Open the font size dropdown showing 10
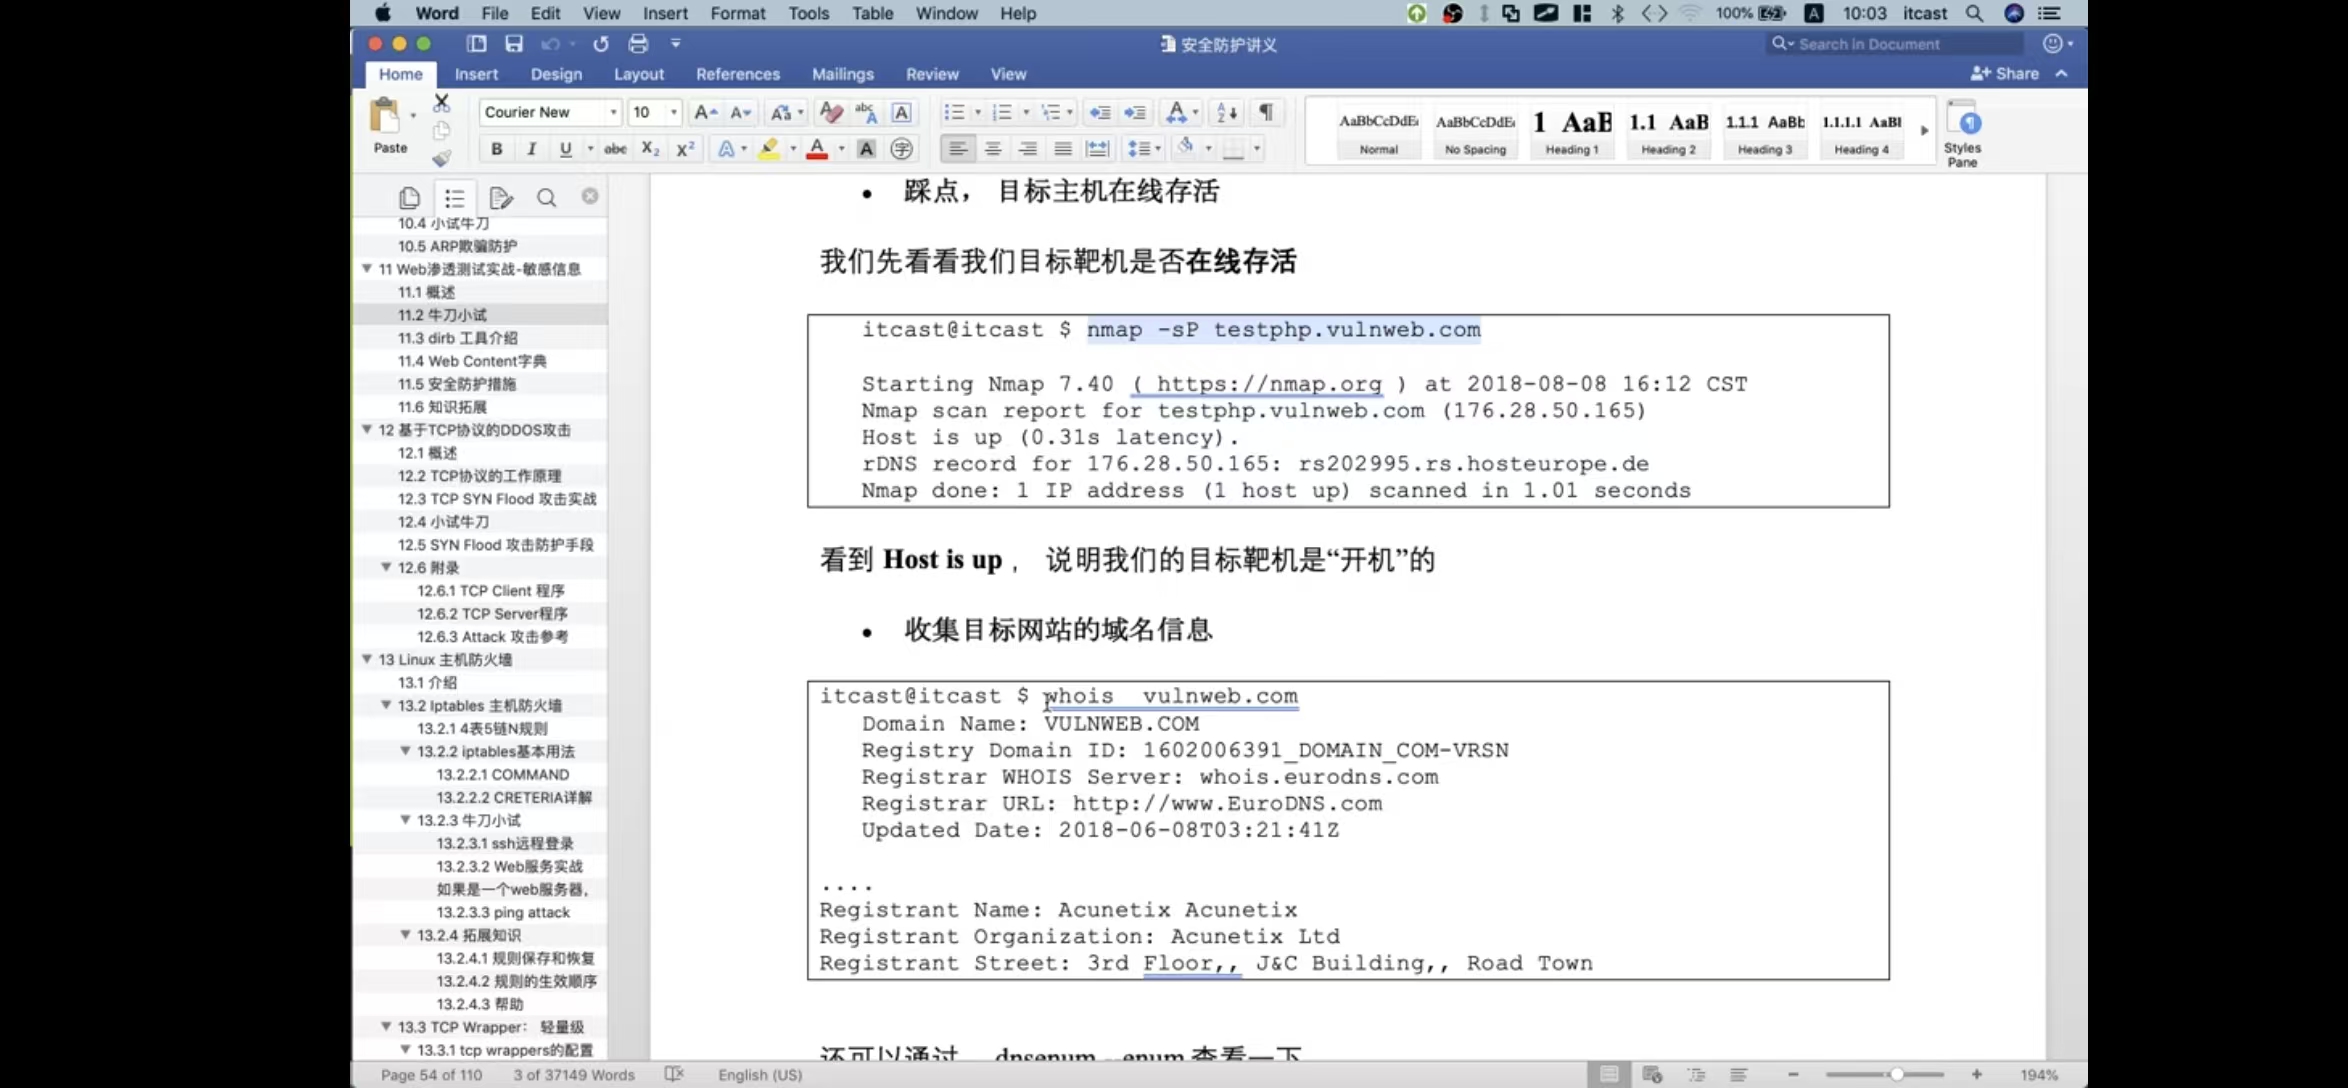The image size is (2348, 1088). point(674,113)
